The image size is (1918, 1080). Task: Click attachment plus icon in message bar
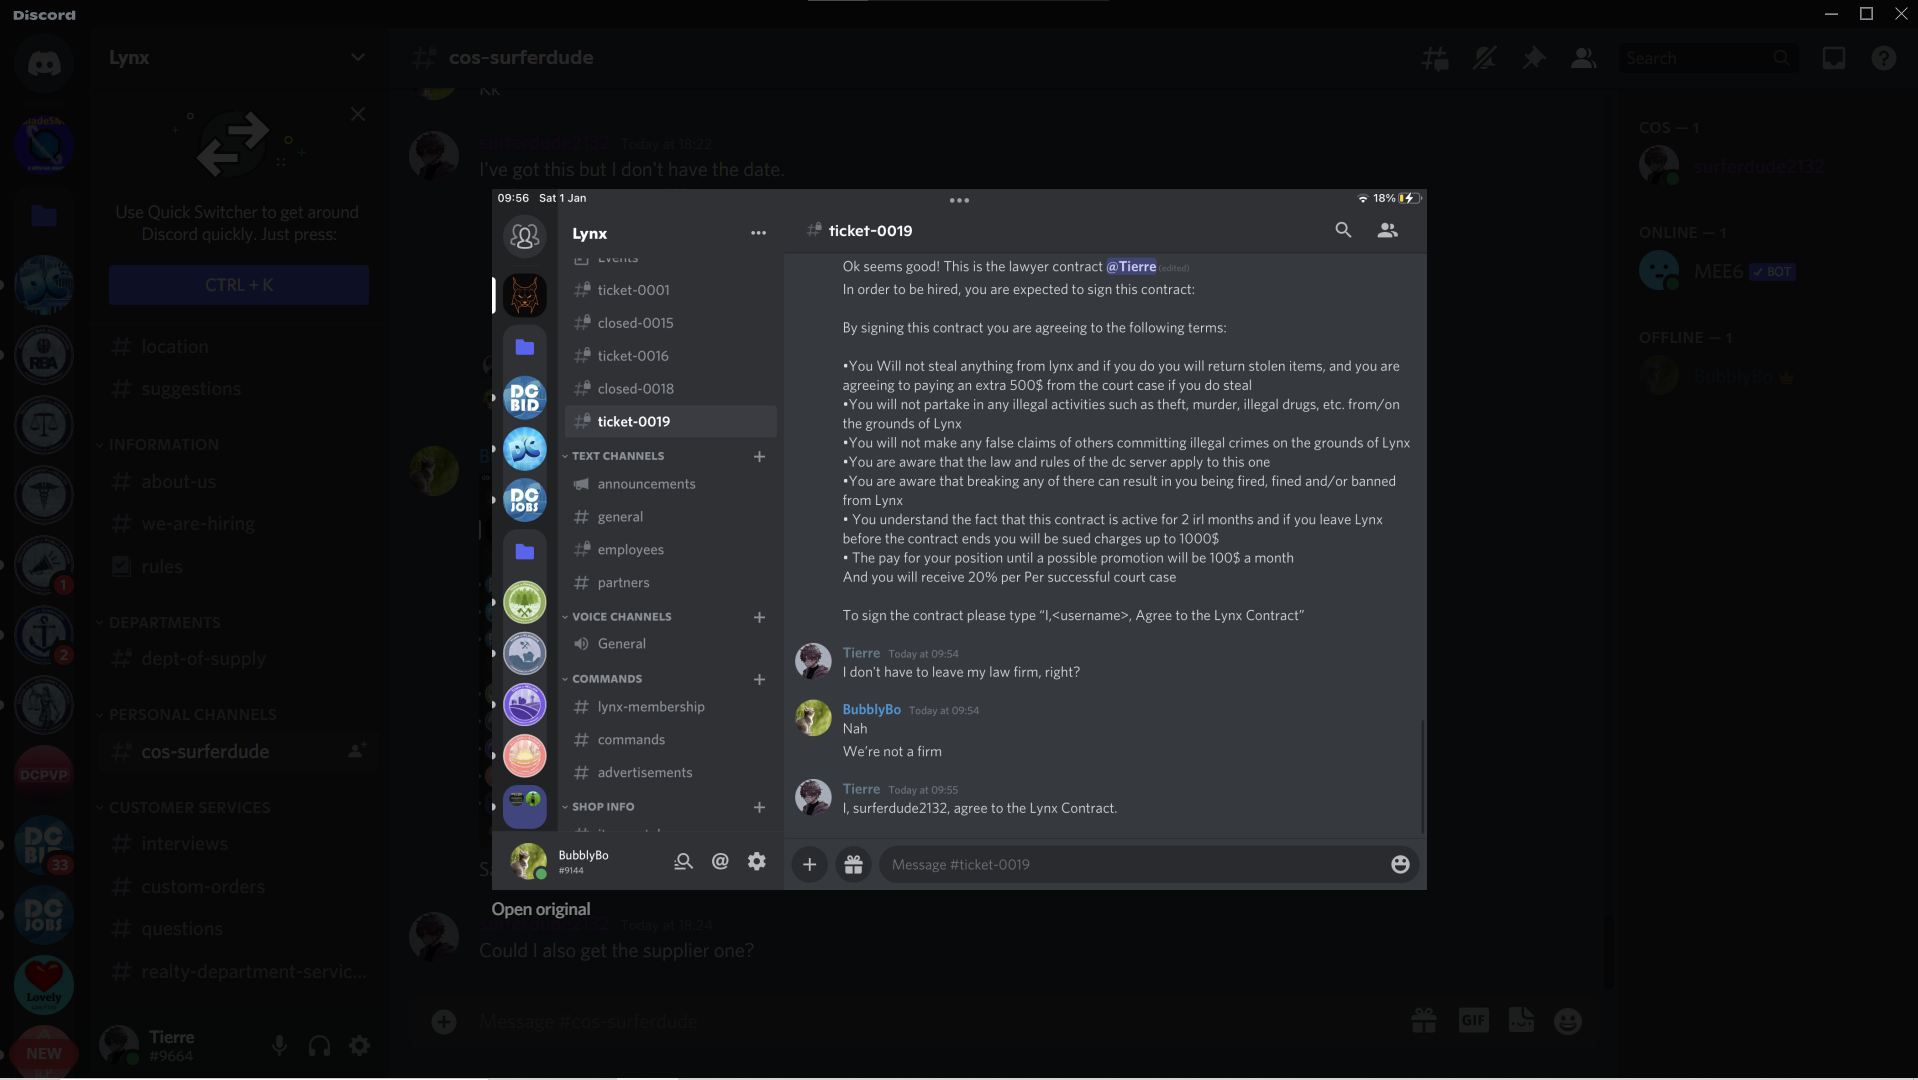[x=444, y=1022]
